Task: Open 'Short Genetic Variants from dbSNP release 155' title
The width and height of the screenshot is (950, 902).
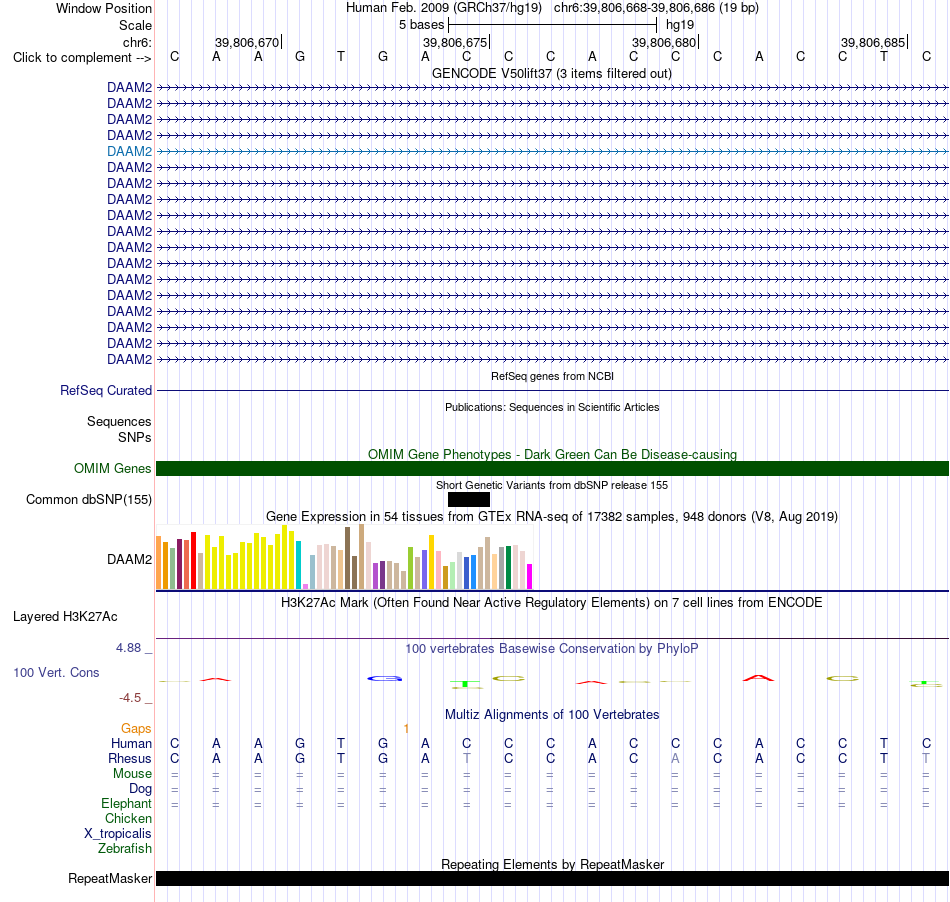Action: pyautogui.click(x=552, y=485)
